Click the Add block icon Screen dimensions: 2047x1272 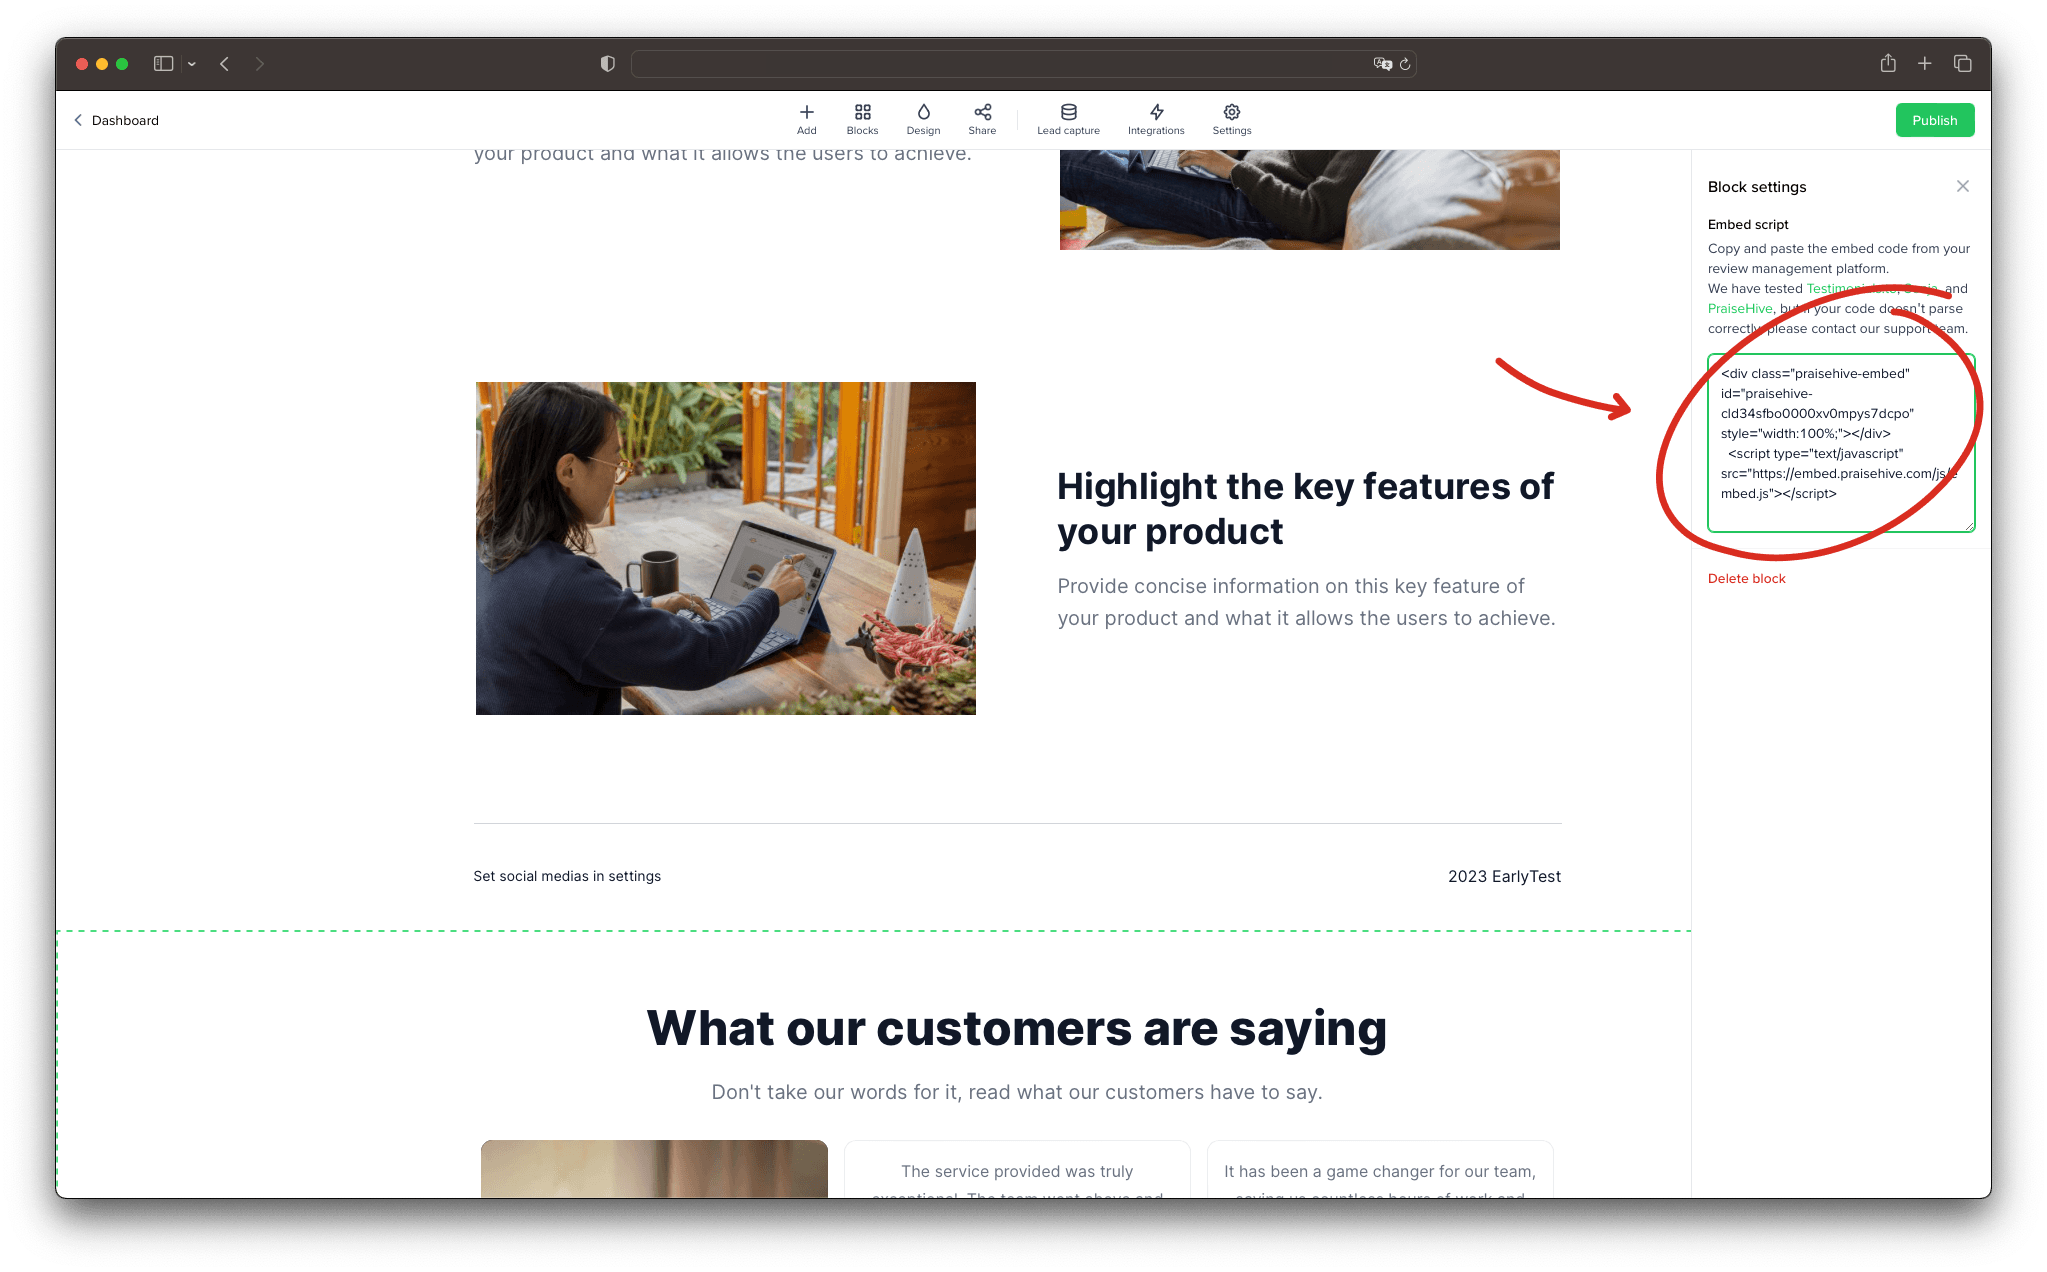click(806, 119)
